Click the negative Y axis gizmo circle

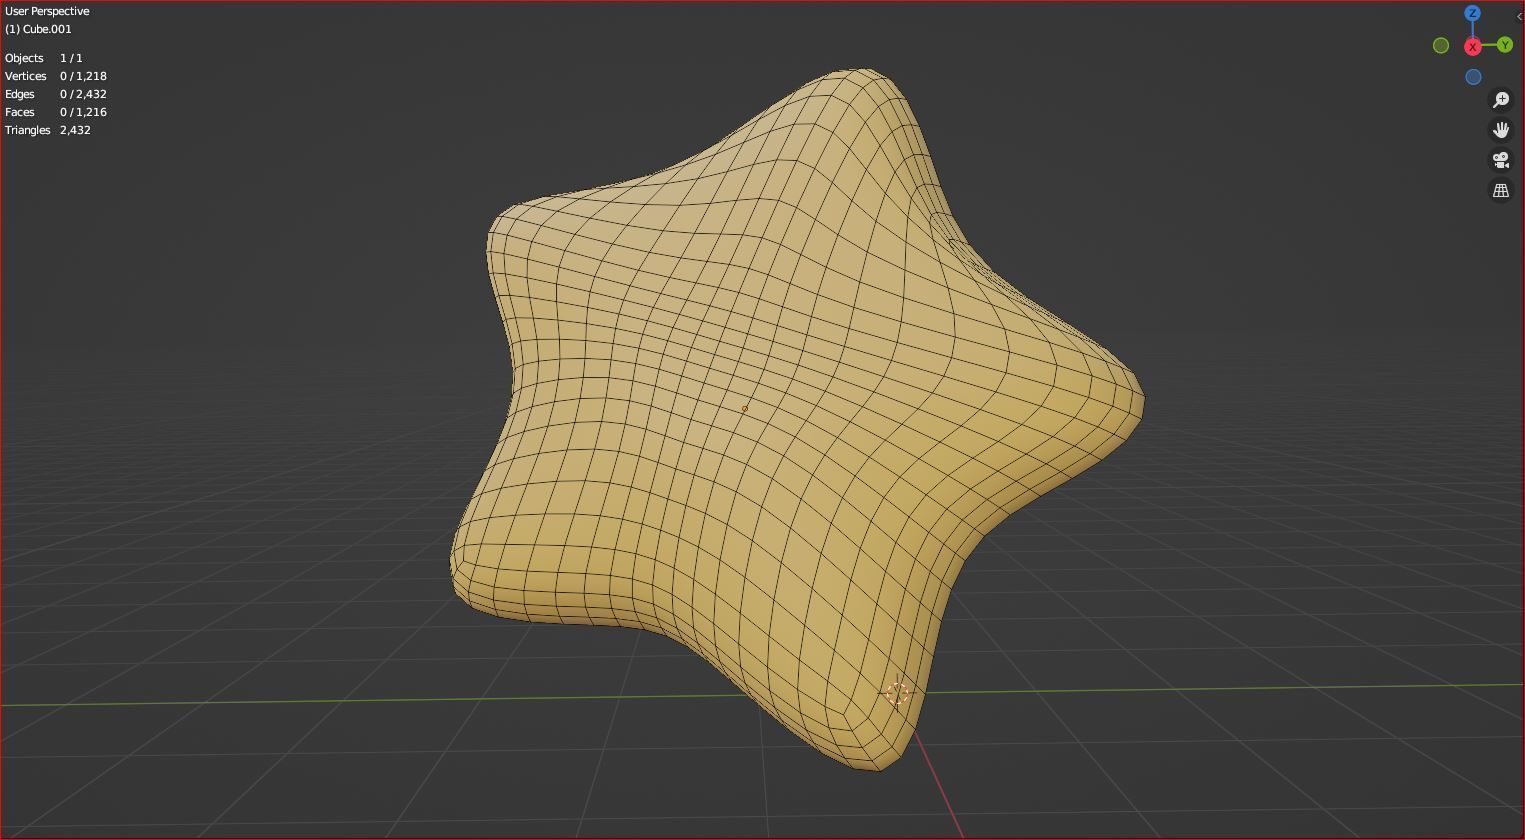[1441, 45]
